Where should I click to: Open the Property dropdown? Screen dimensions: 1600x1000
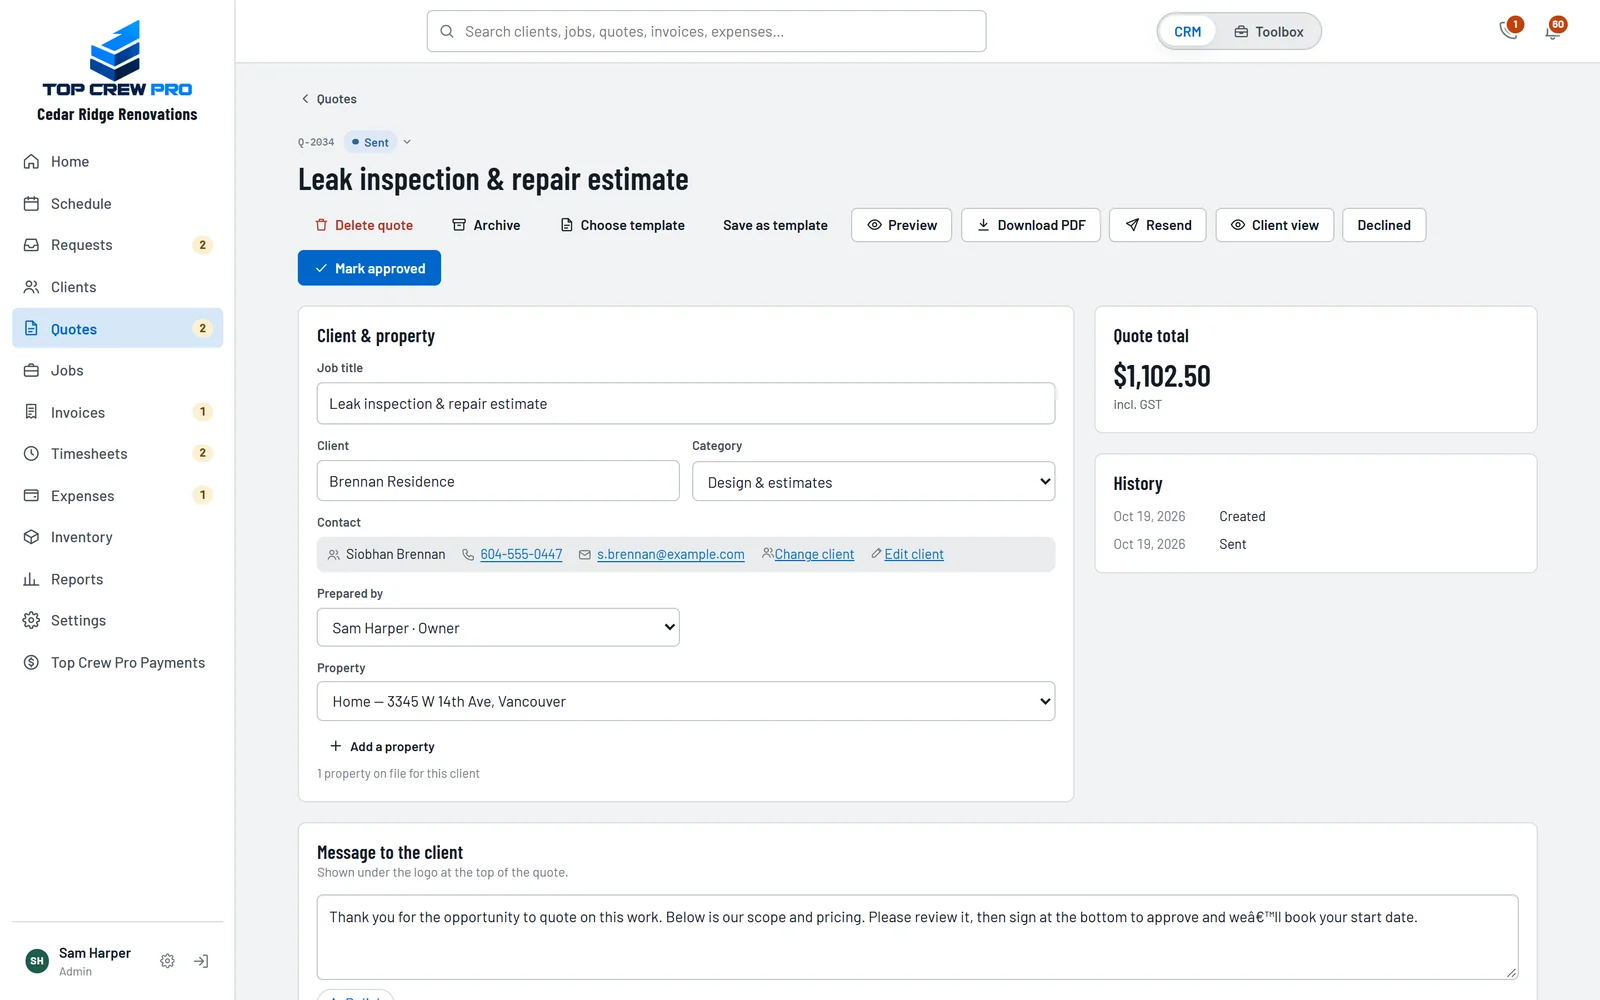(686, 701)
